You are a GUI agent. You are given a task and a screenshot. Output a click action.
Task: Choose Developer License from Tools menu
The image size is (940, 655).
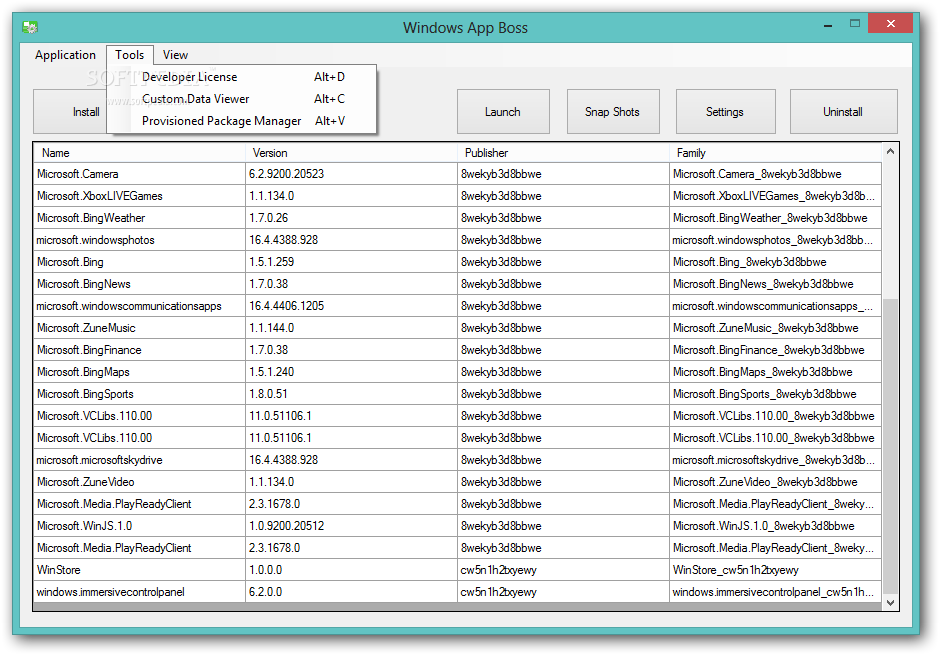pos(242,77)
